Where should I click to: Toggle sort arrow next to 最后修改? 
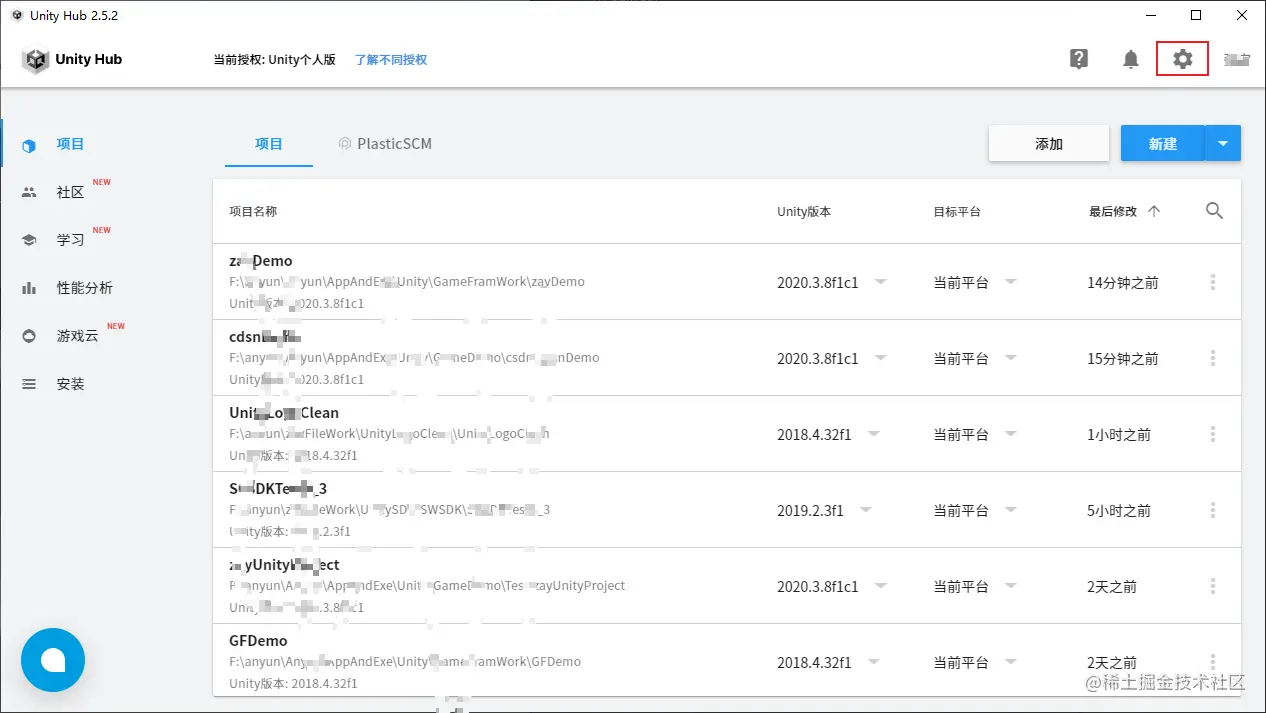(x=1154, y=211)
